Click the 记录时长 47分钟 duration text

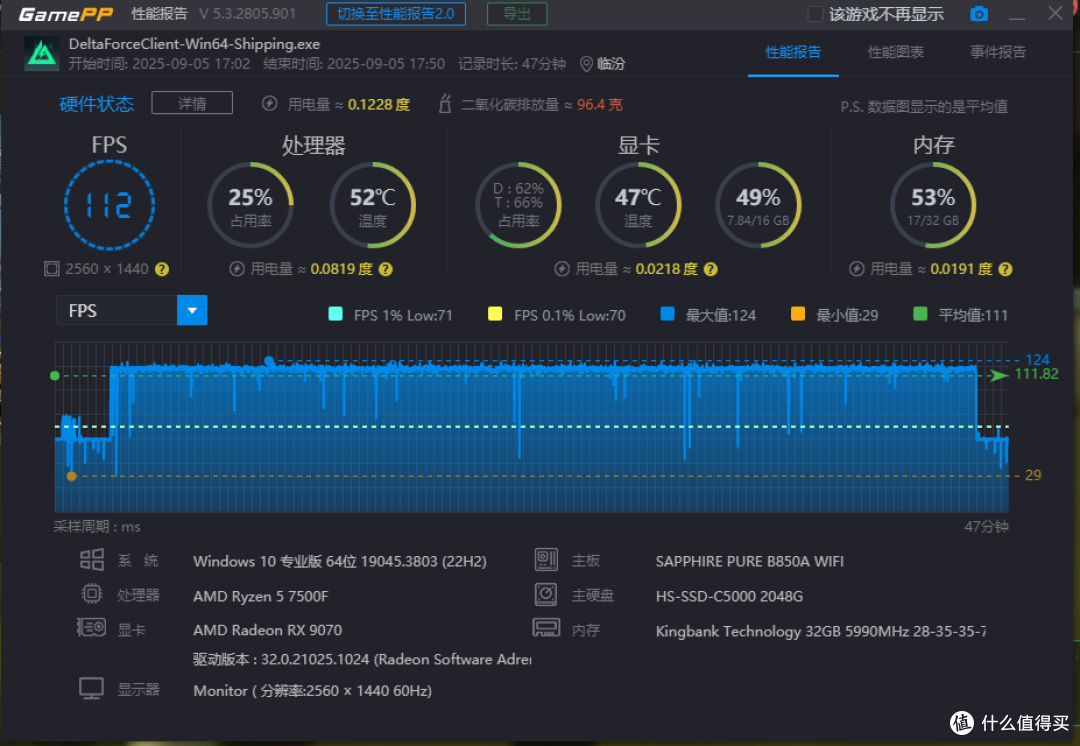point(512,64)
